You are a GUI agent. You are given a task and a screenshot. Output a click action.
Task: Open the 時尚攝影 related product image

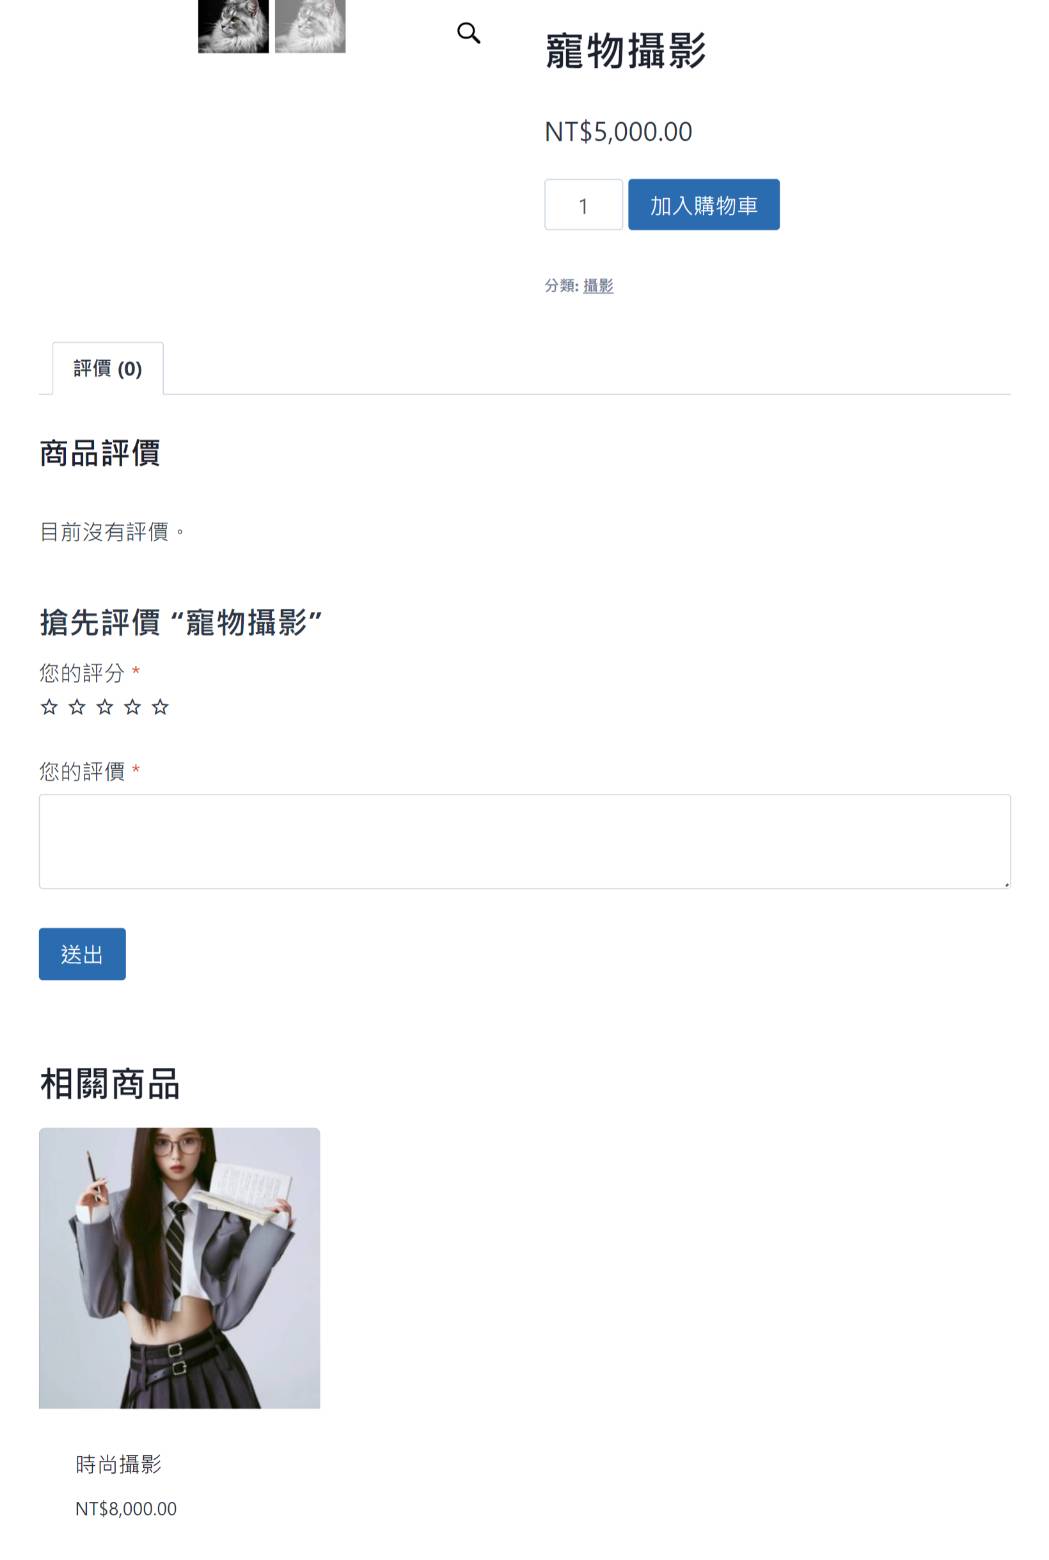coord(180,1268)
